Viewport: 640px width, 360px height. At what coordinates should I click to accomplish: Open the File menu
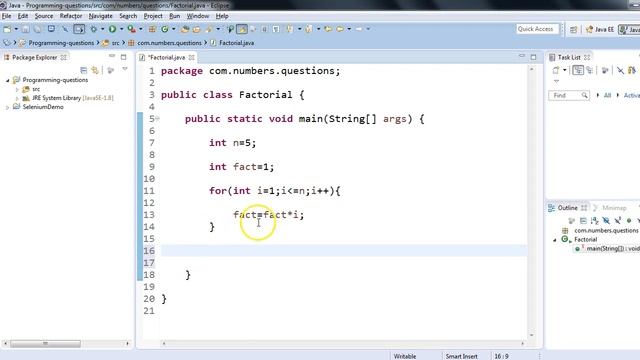(x=7, y=16)
